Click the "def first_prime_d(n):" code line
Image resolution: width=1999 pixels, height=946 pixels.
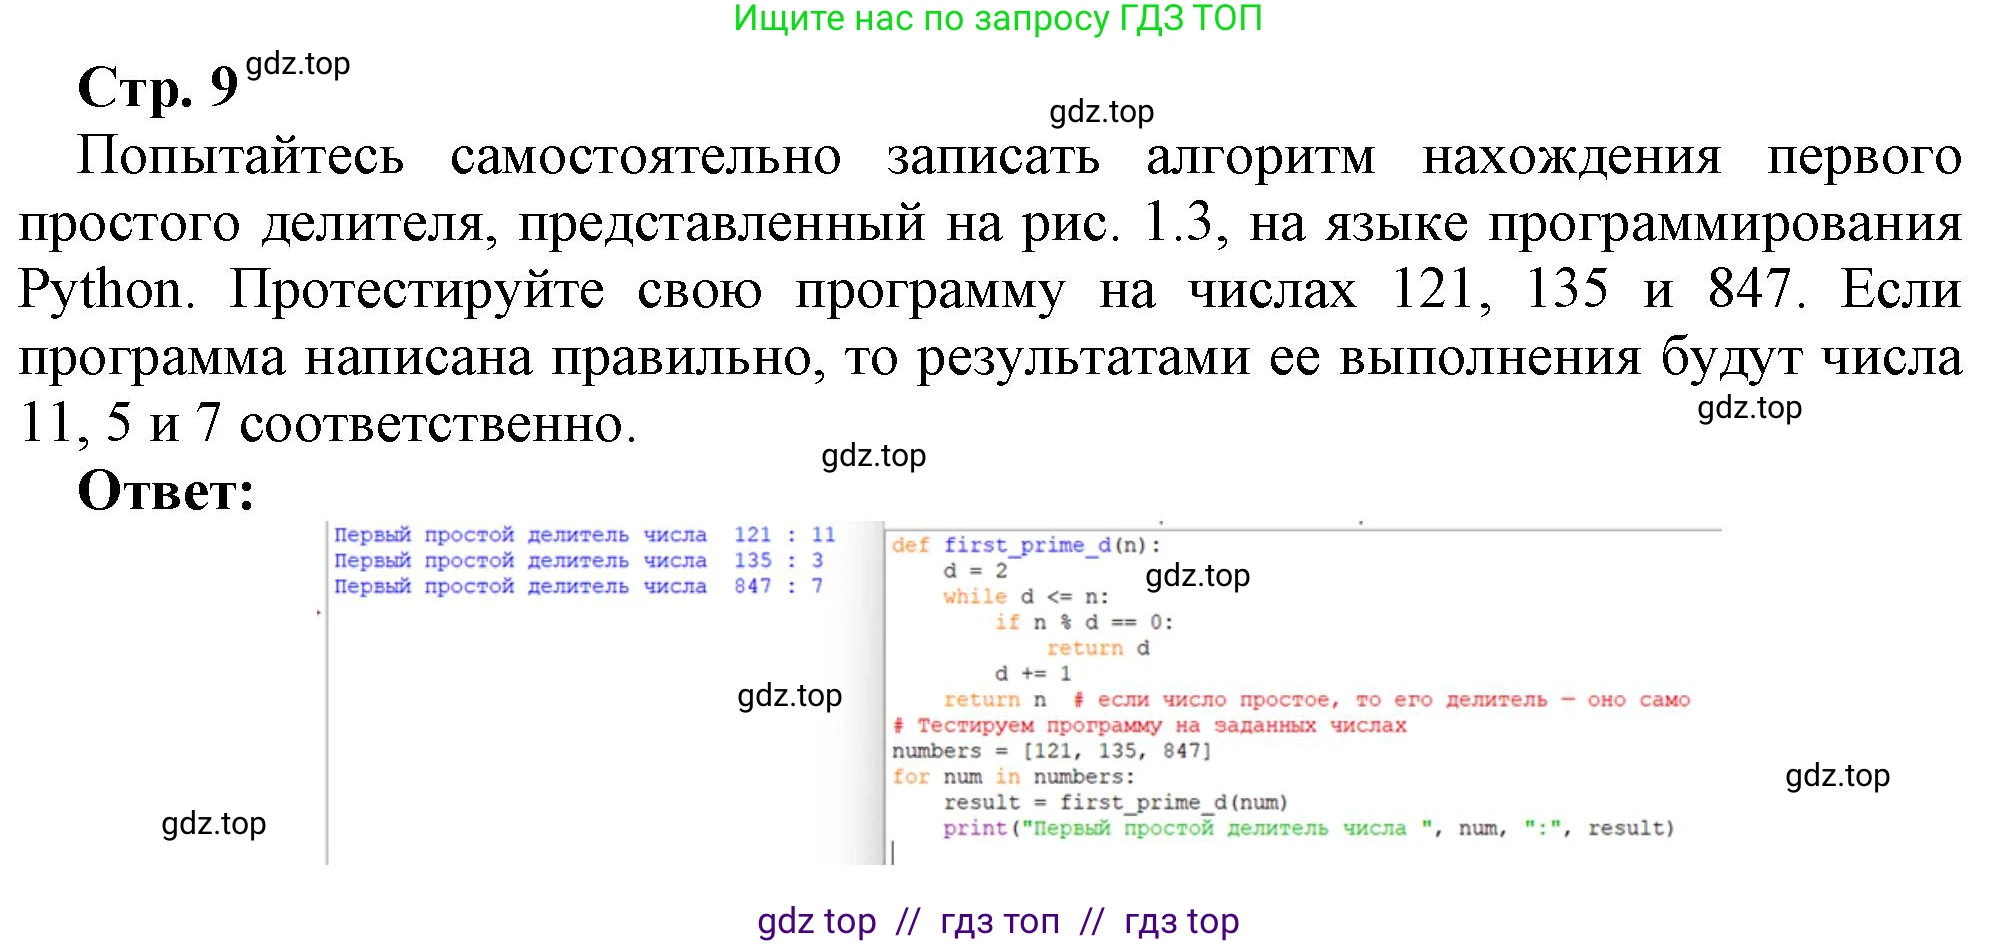tap(1025, 545)
